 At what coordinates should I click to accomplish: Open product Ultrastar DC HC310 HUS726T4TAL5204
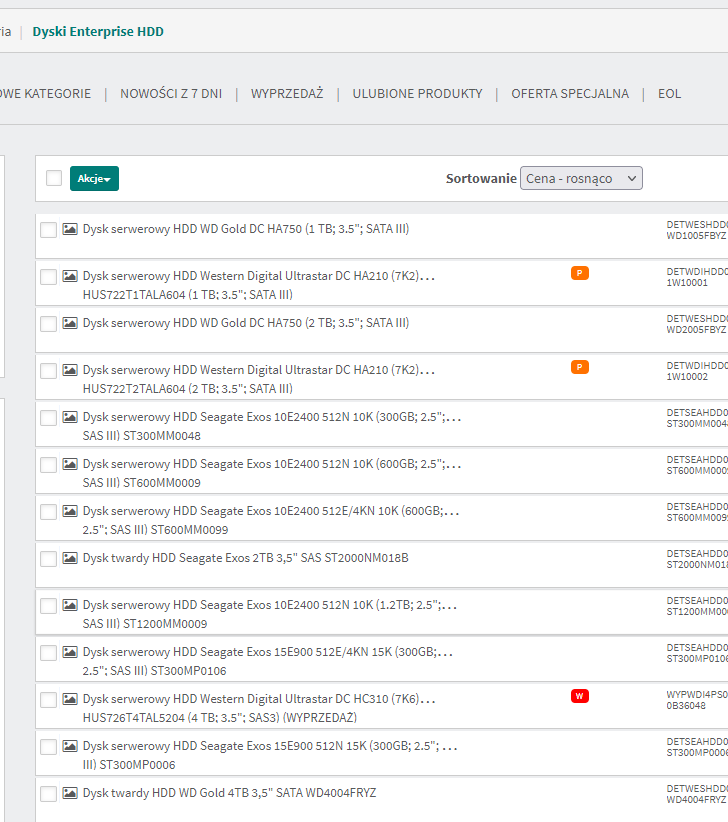pyautogui.click(x=259, y=708)
